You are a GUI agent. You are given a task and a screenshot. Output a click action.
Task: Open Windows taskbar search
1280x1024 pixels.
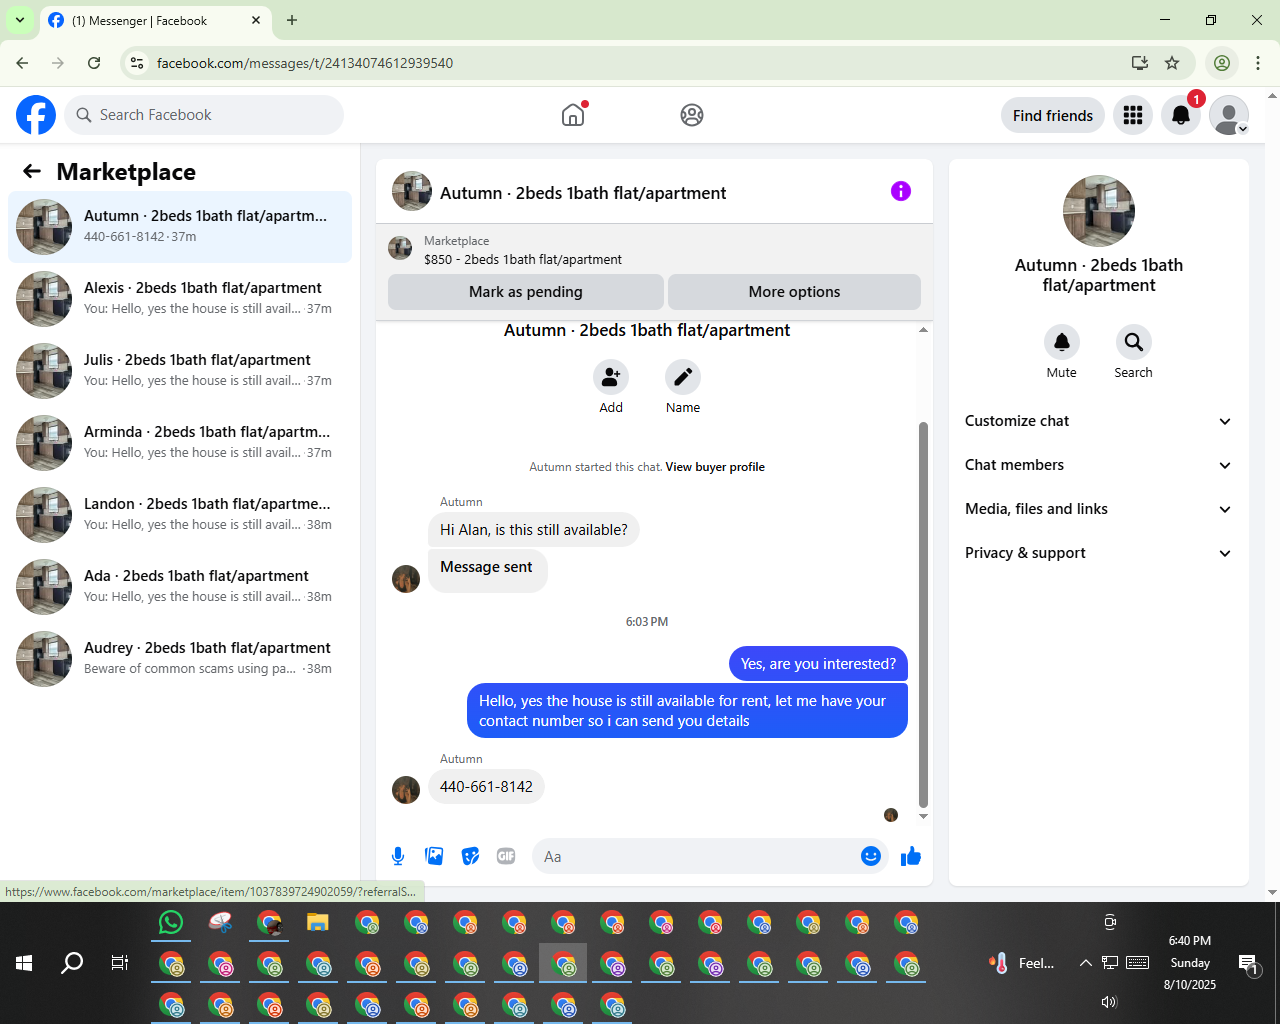click(72, 963)
